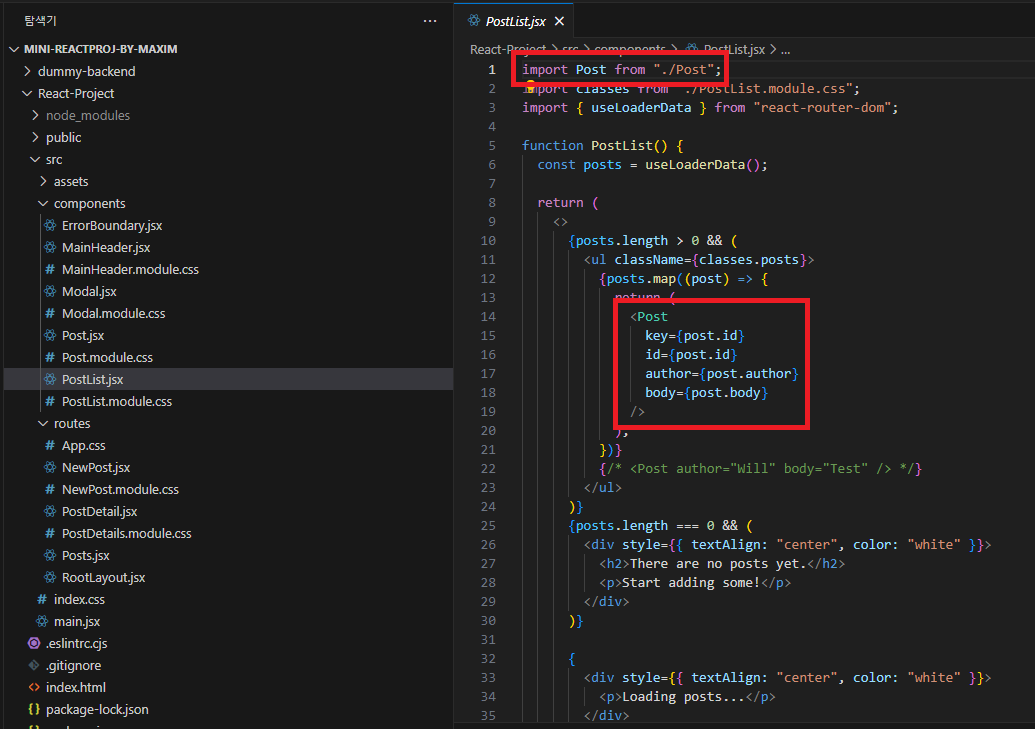Click the CSS hash icon of PostDetails.module.css

point(50,533)
